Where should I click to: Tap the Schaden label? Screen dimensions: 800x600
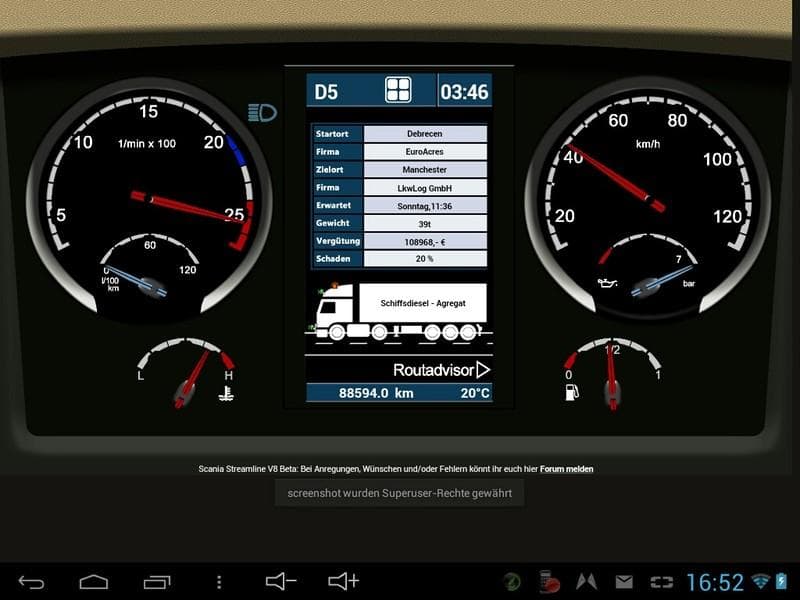pyautogui.click(x=333, y=259)
